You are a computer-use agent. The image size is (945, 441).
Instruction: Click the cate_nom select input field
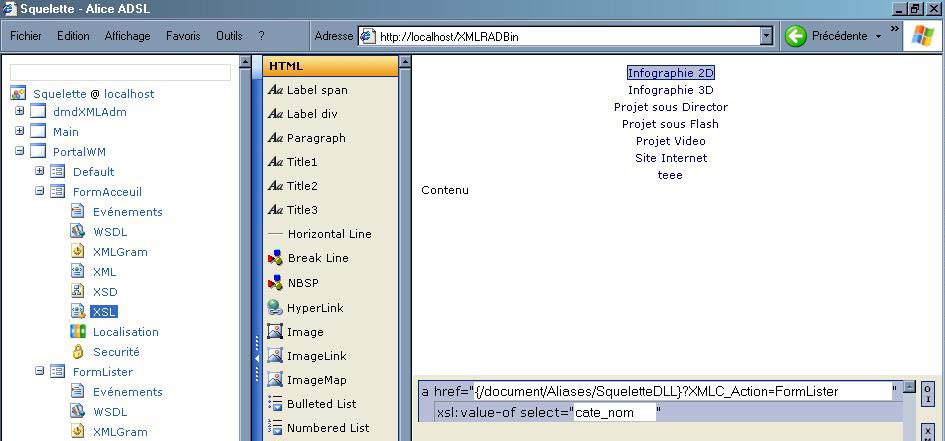(613, 412)
